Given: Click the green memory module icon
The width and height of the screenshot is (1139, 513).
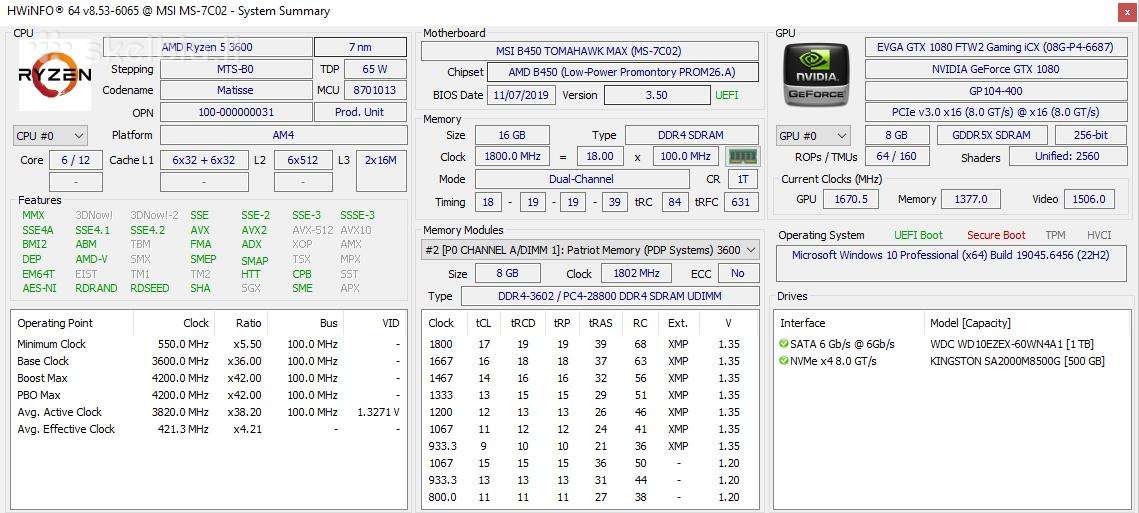Looking at the screenshot, I should [x=742, y=156].
